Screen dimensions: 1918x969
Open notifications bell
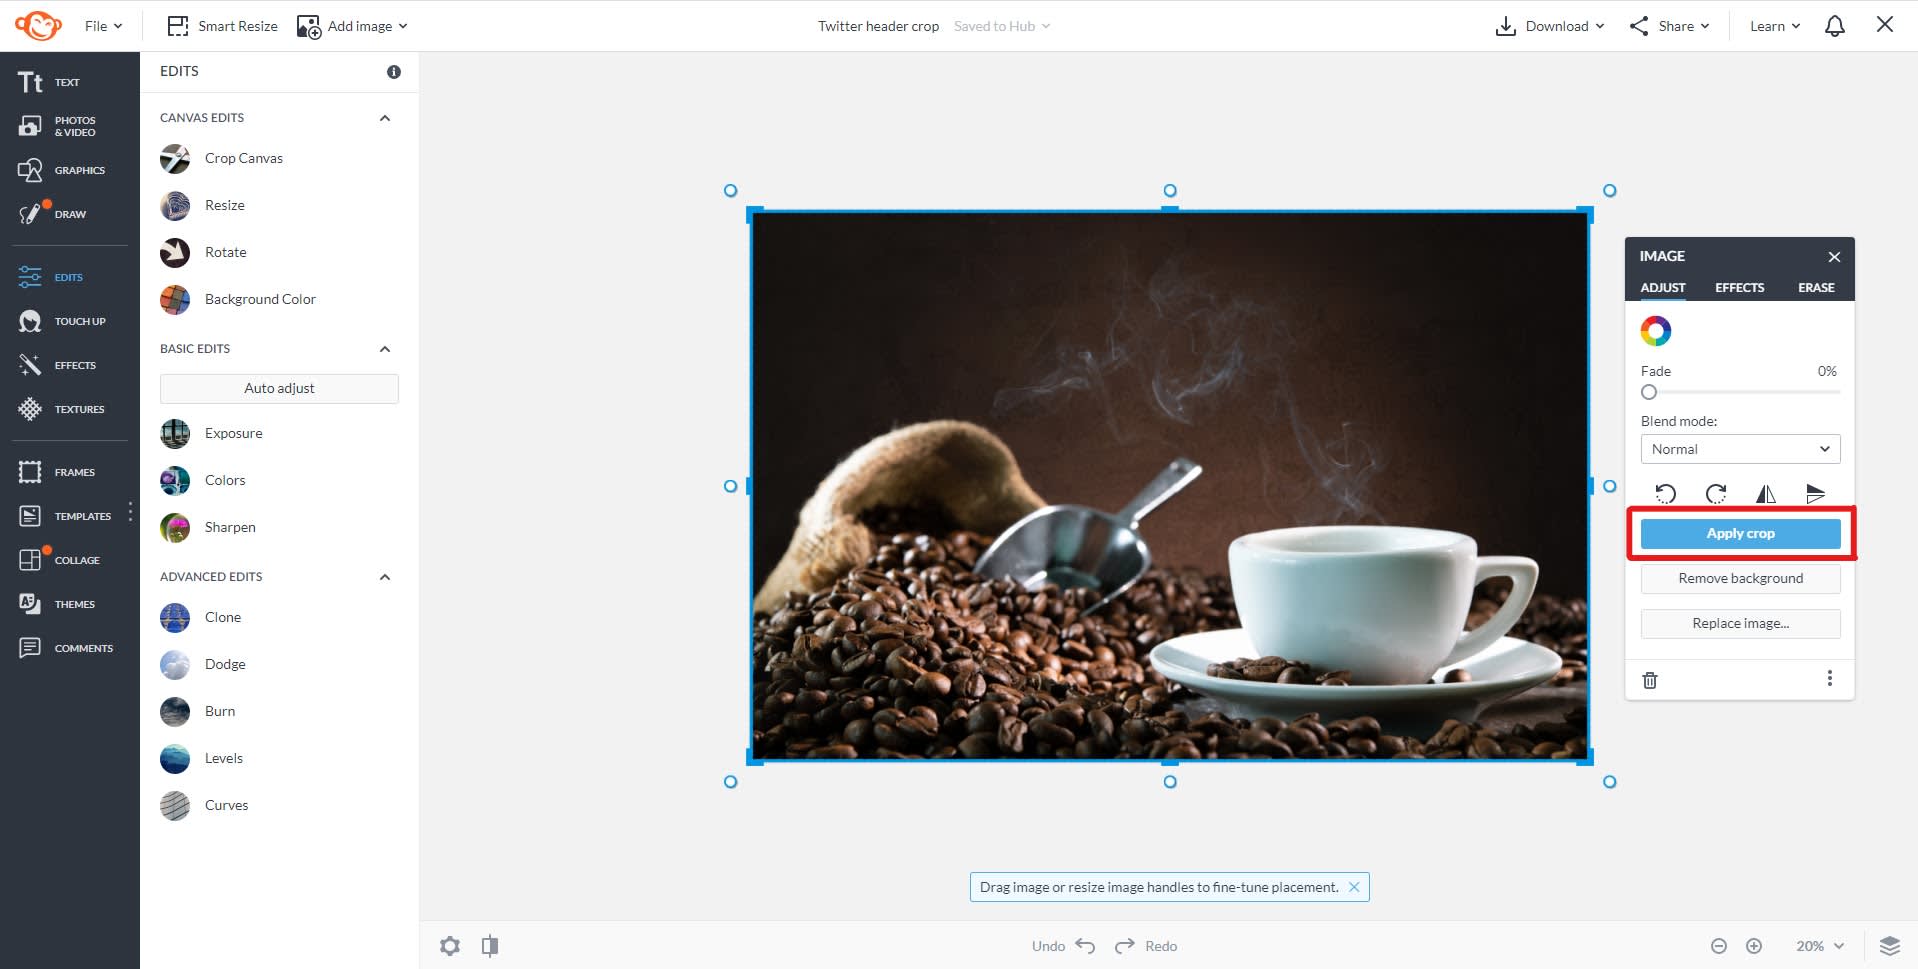click(x=1835, y=26)
